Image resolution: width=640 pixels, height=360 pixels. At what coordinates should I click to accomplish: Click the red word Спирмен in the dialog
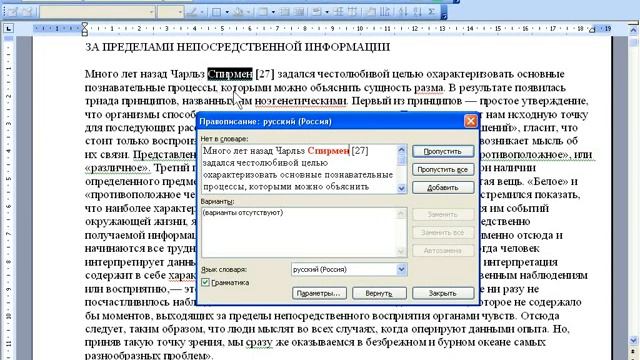(328, 151)
